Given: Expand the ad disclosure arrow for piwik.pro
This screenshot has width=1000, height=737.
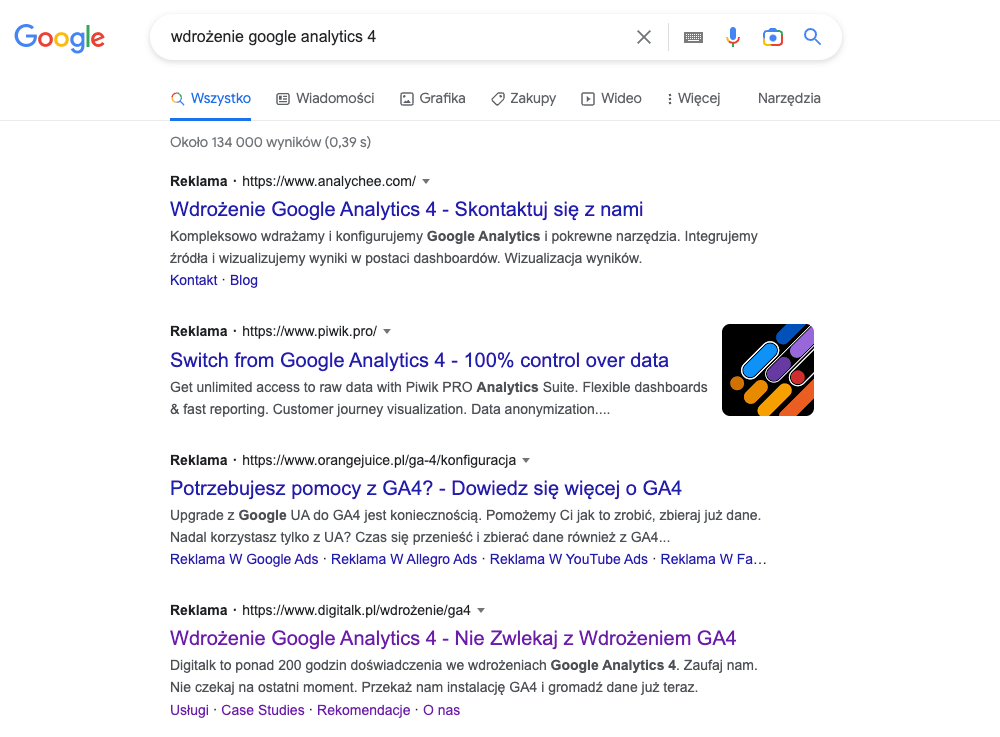Looking at the screenshot, I should 387,331.
